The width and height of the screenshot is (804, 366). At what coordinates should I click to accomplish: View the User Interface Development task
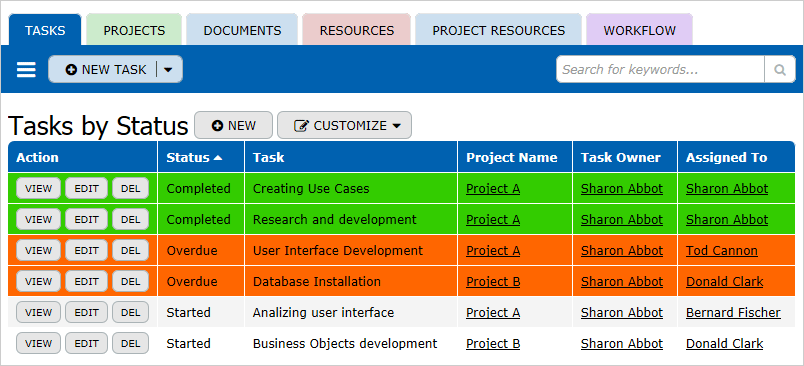(38, 250)
